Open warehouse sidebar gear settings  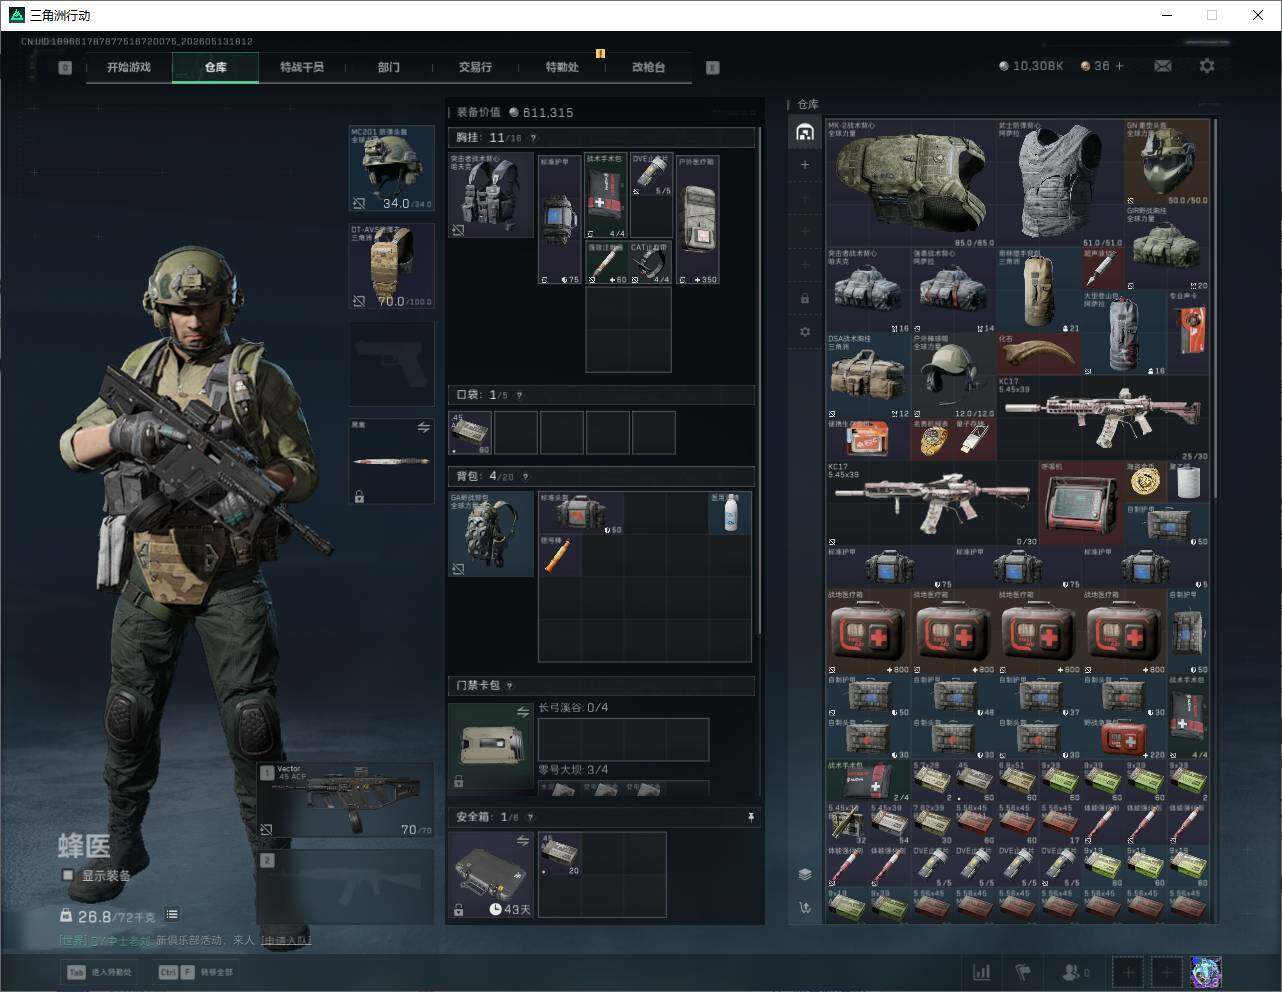point(805,332)
